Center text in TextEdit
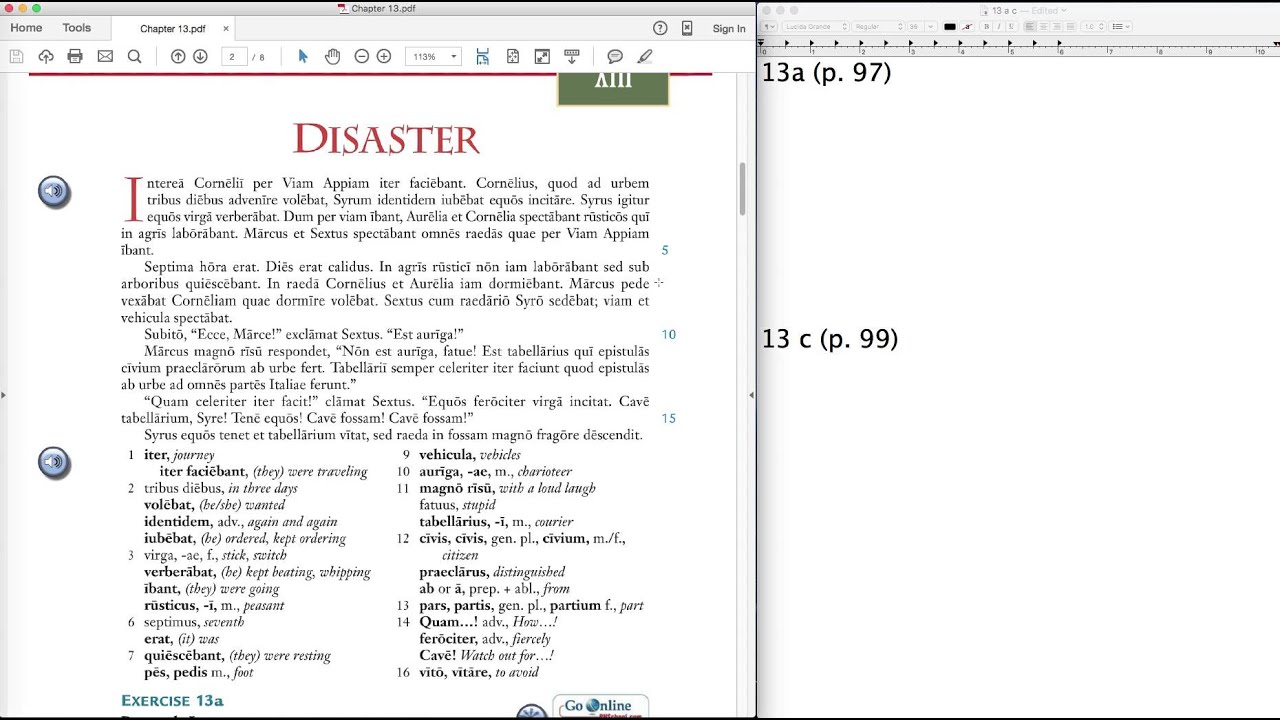Viewport: 1280px width, 720px height. click(x=1043, y=26)
